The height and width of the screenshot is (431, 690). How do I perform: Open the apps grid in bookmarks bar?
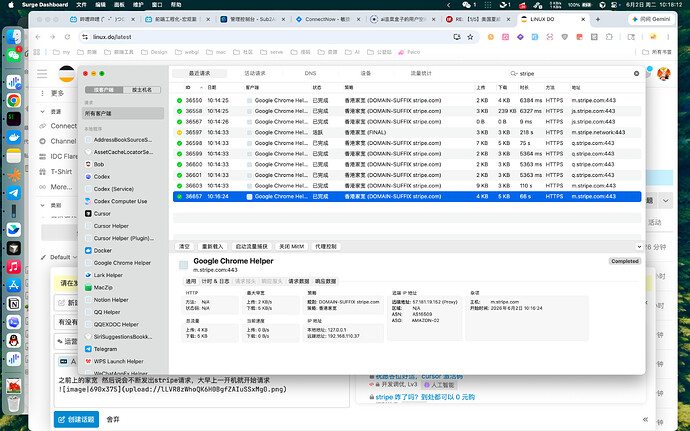pos(37,52)
